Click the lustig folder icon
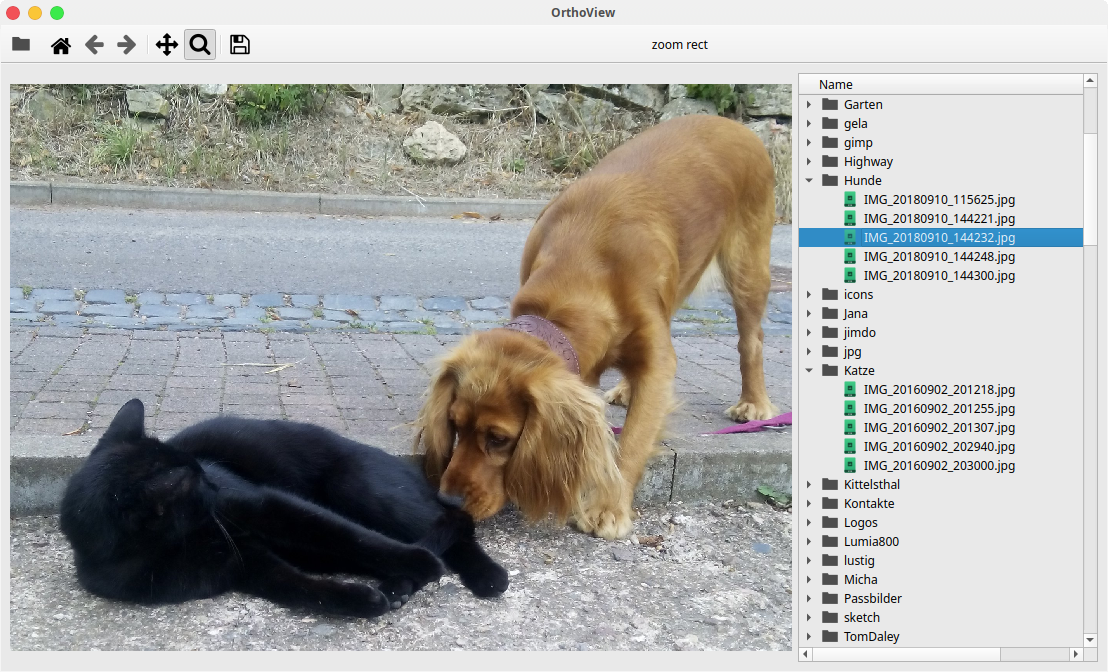This screenshot has height=672, width=1108. coord(830,561)
